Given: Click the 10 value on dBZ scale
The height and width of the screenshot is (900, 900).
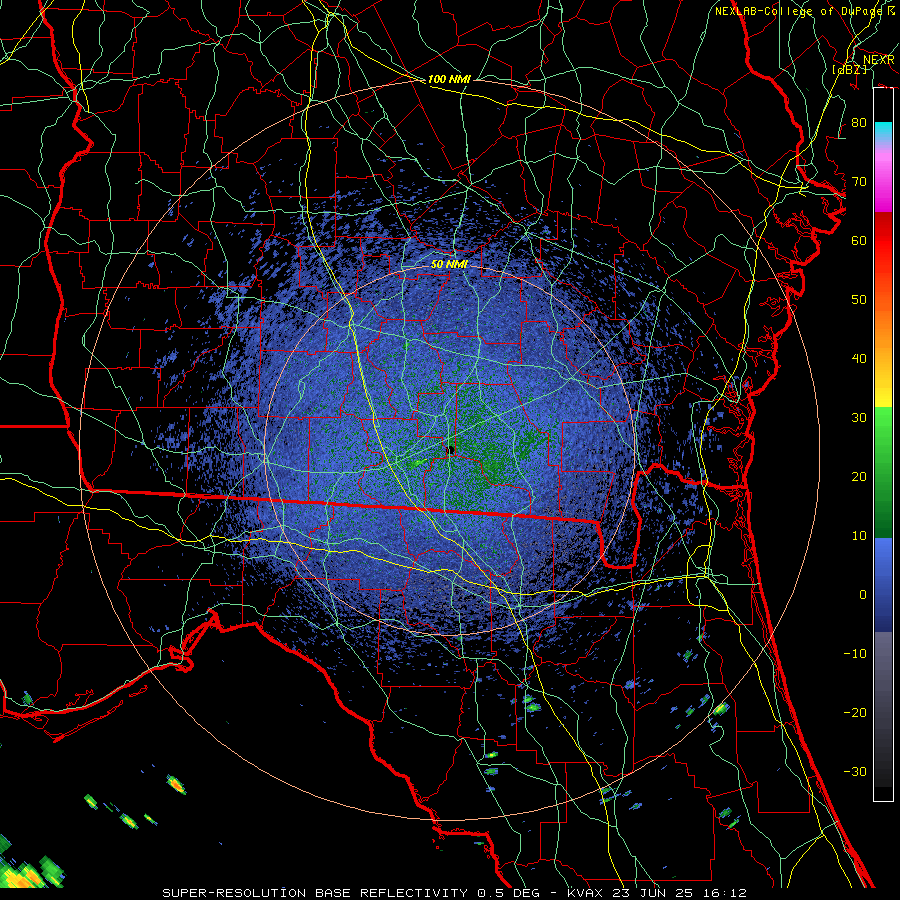Looking at the screenshot, I should (x=859, y=536).
